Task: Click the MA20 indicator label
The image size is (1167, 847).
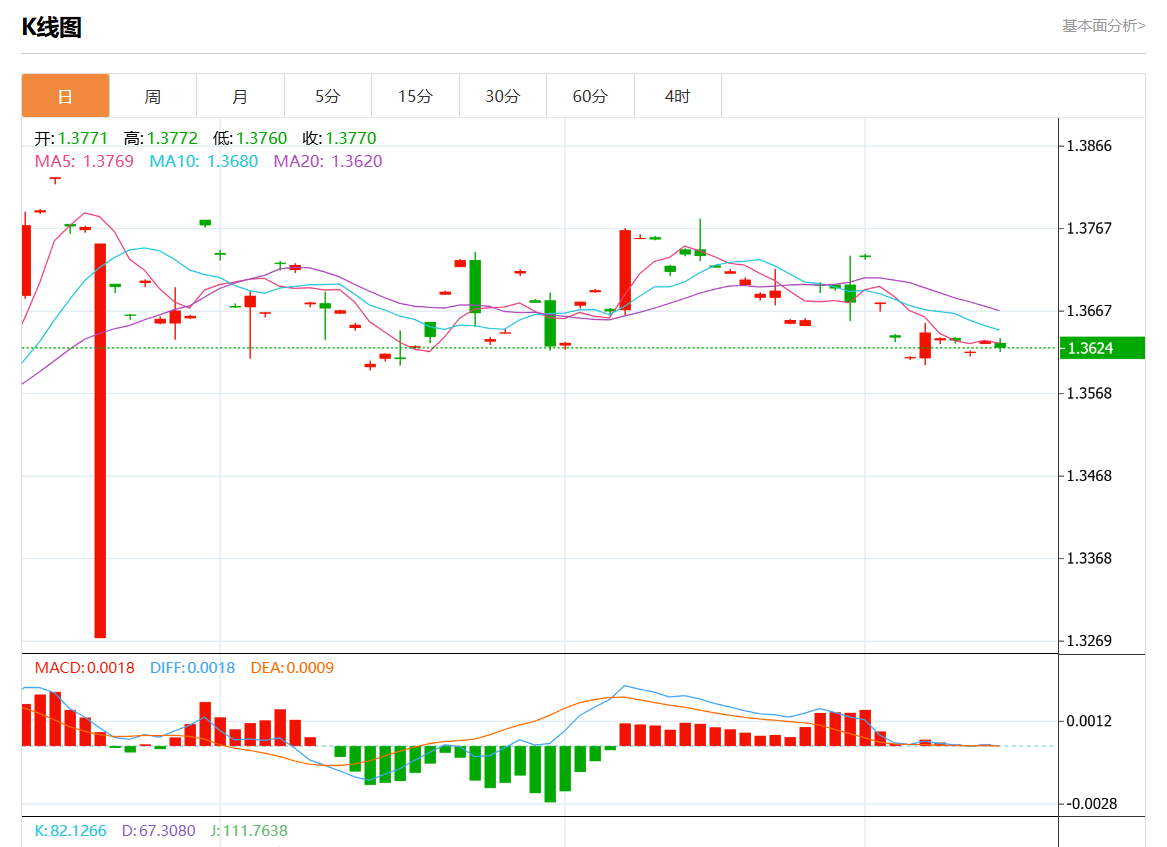Action: [x=328, y=161]
